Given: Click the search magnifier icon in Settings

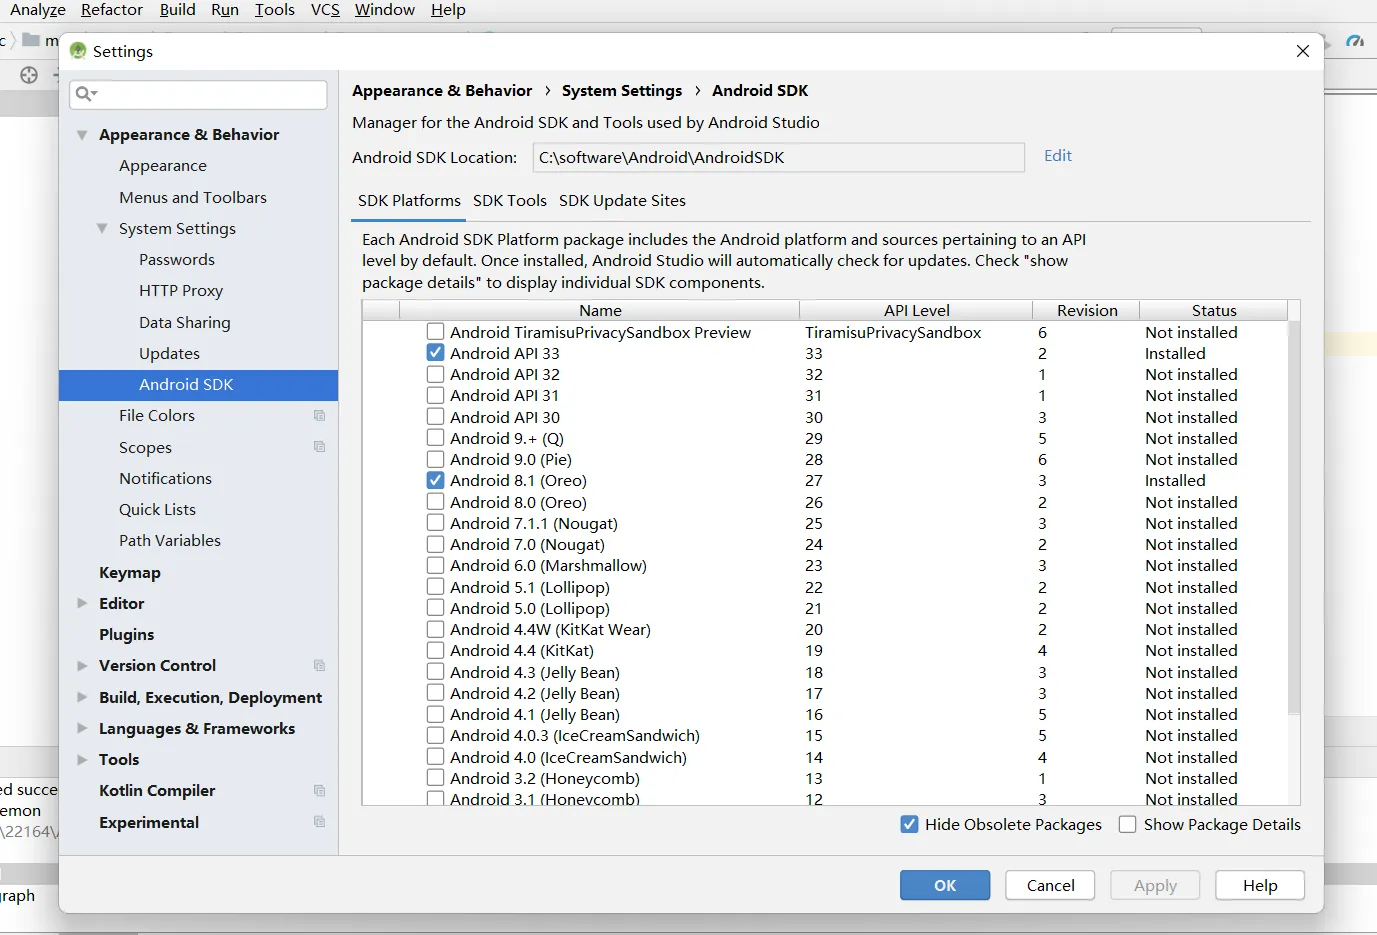Looking at the screenshot, I should (85, 94).
